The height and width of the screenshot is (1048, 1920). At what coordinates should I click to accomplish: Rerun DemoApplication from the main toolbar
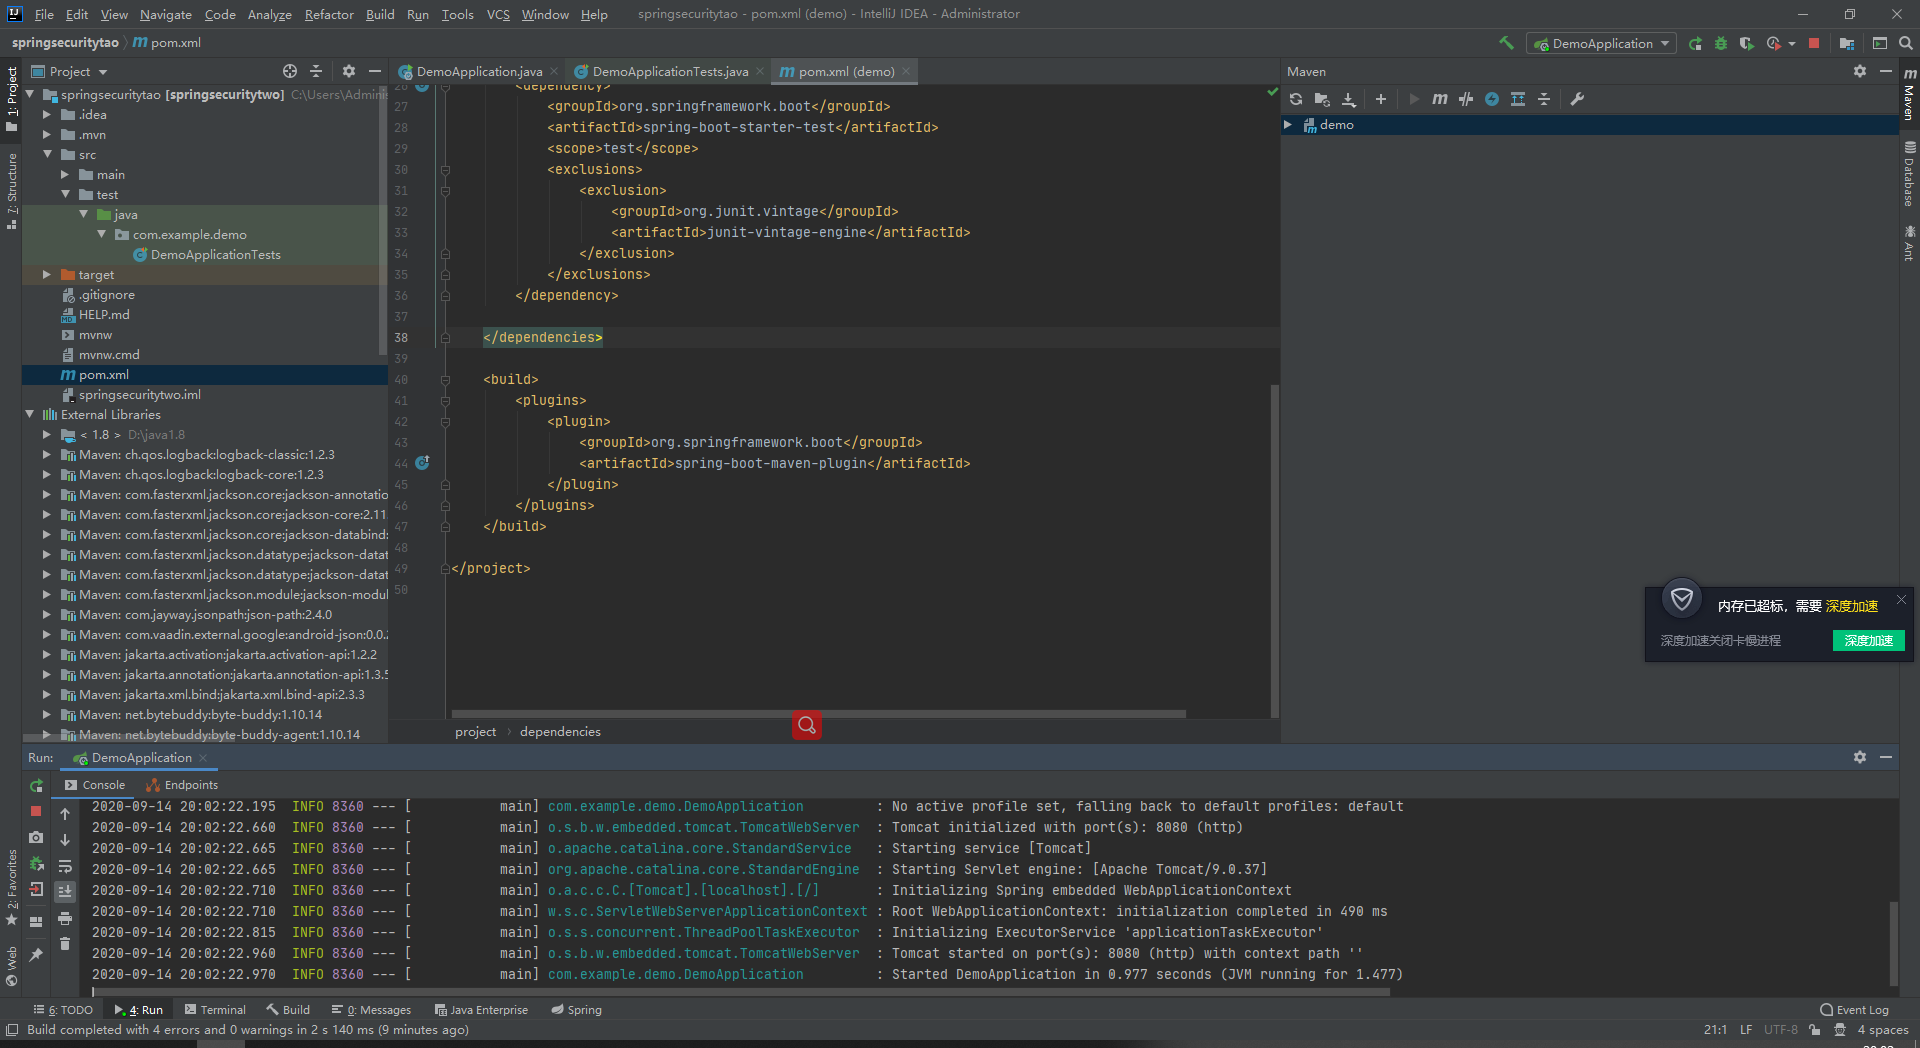(1695, 43)
